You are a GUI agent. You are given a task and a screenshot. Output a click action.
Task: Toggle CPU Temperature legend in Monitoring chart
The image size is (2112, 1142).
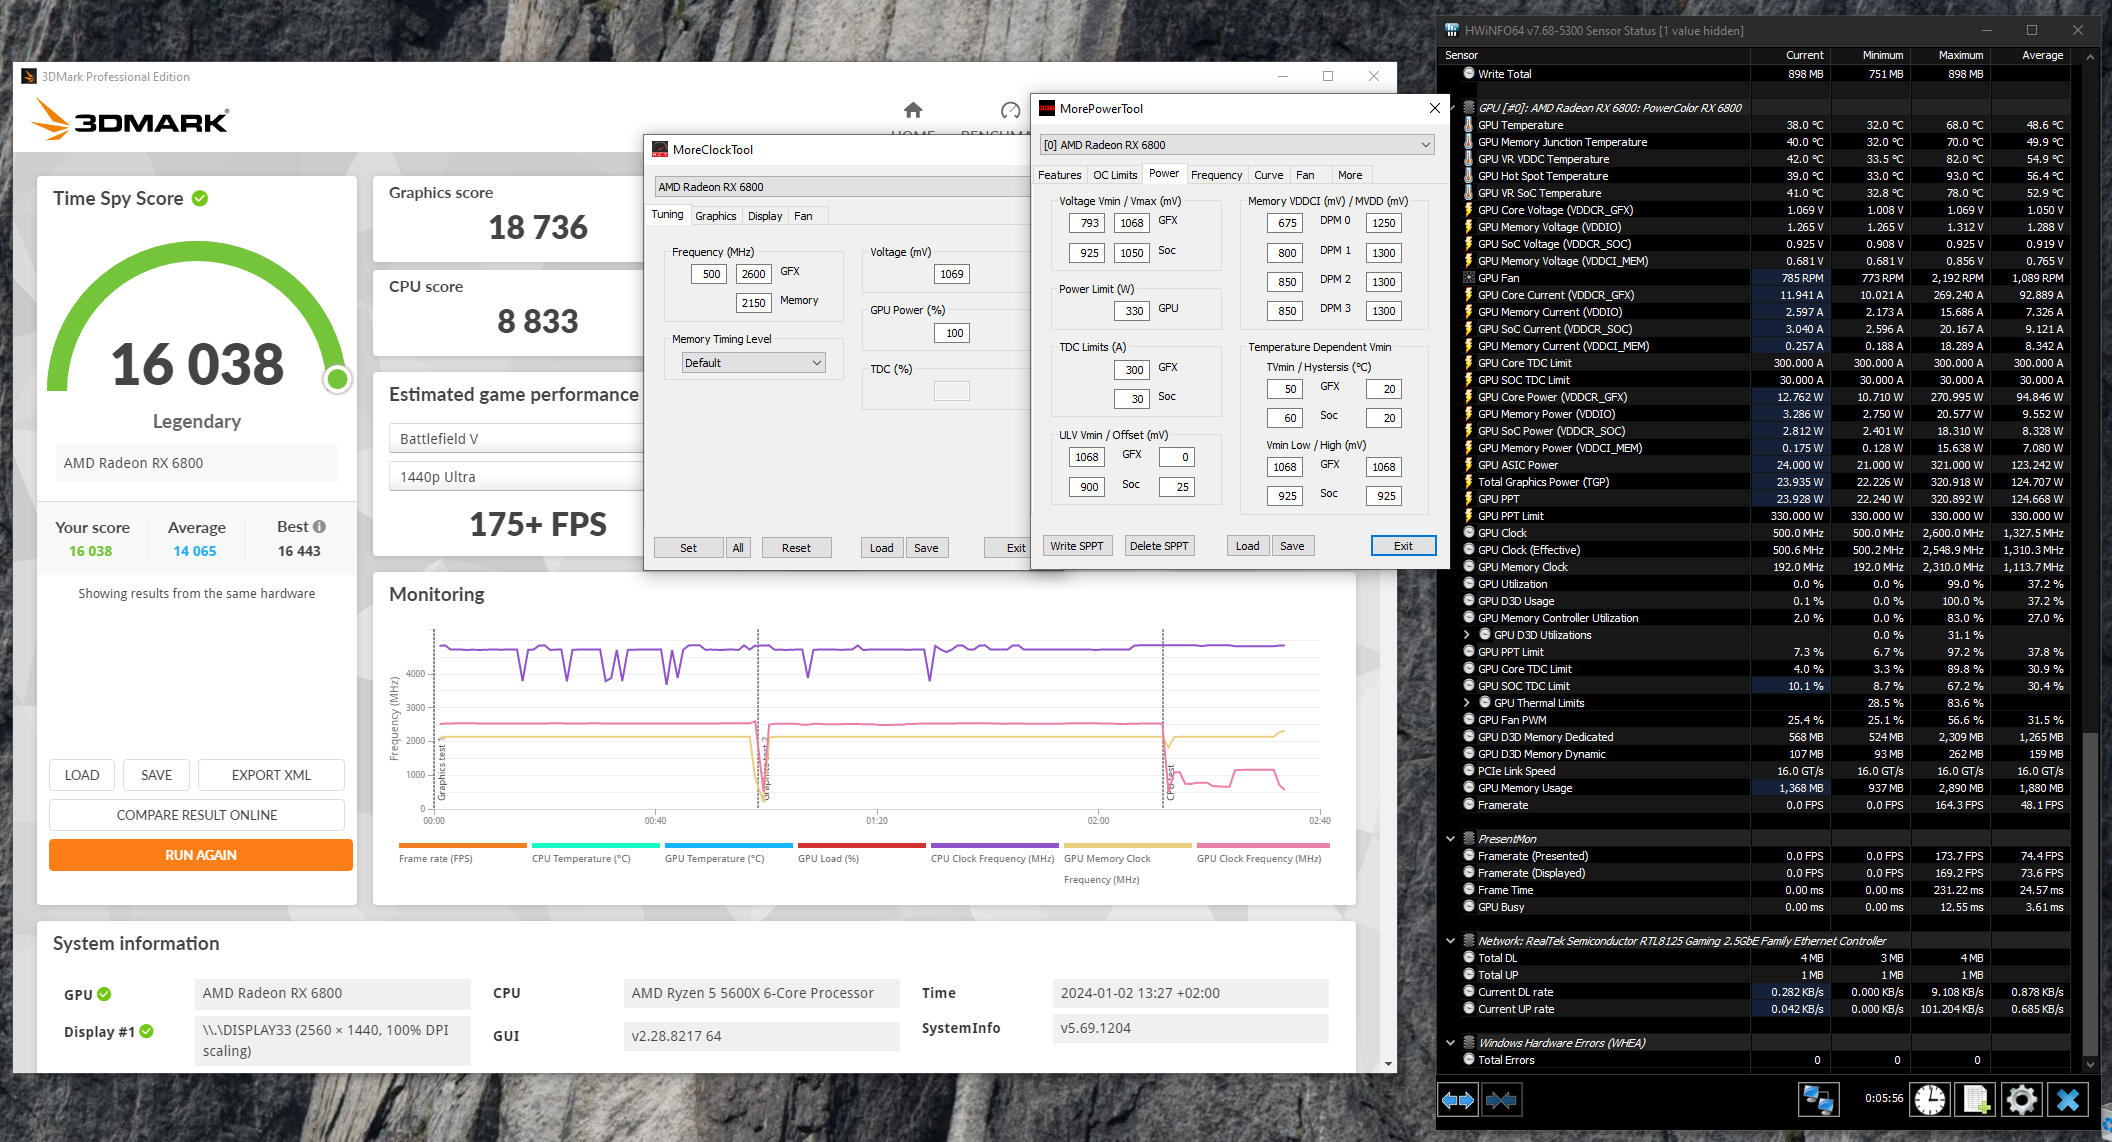coord(581,858)
